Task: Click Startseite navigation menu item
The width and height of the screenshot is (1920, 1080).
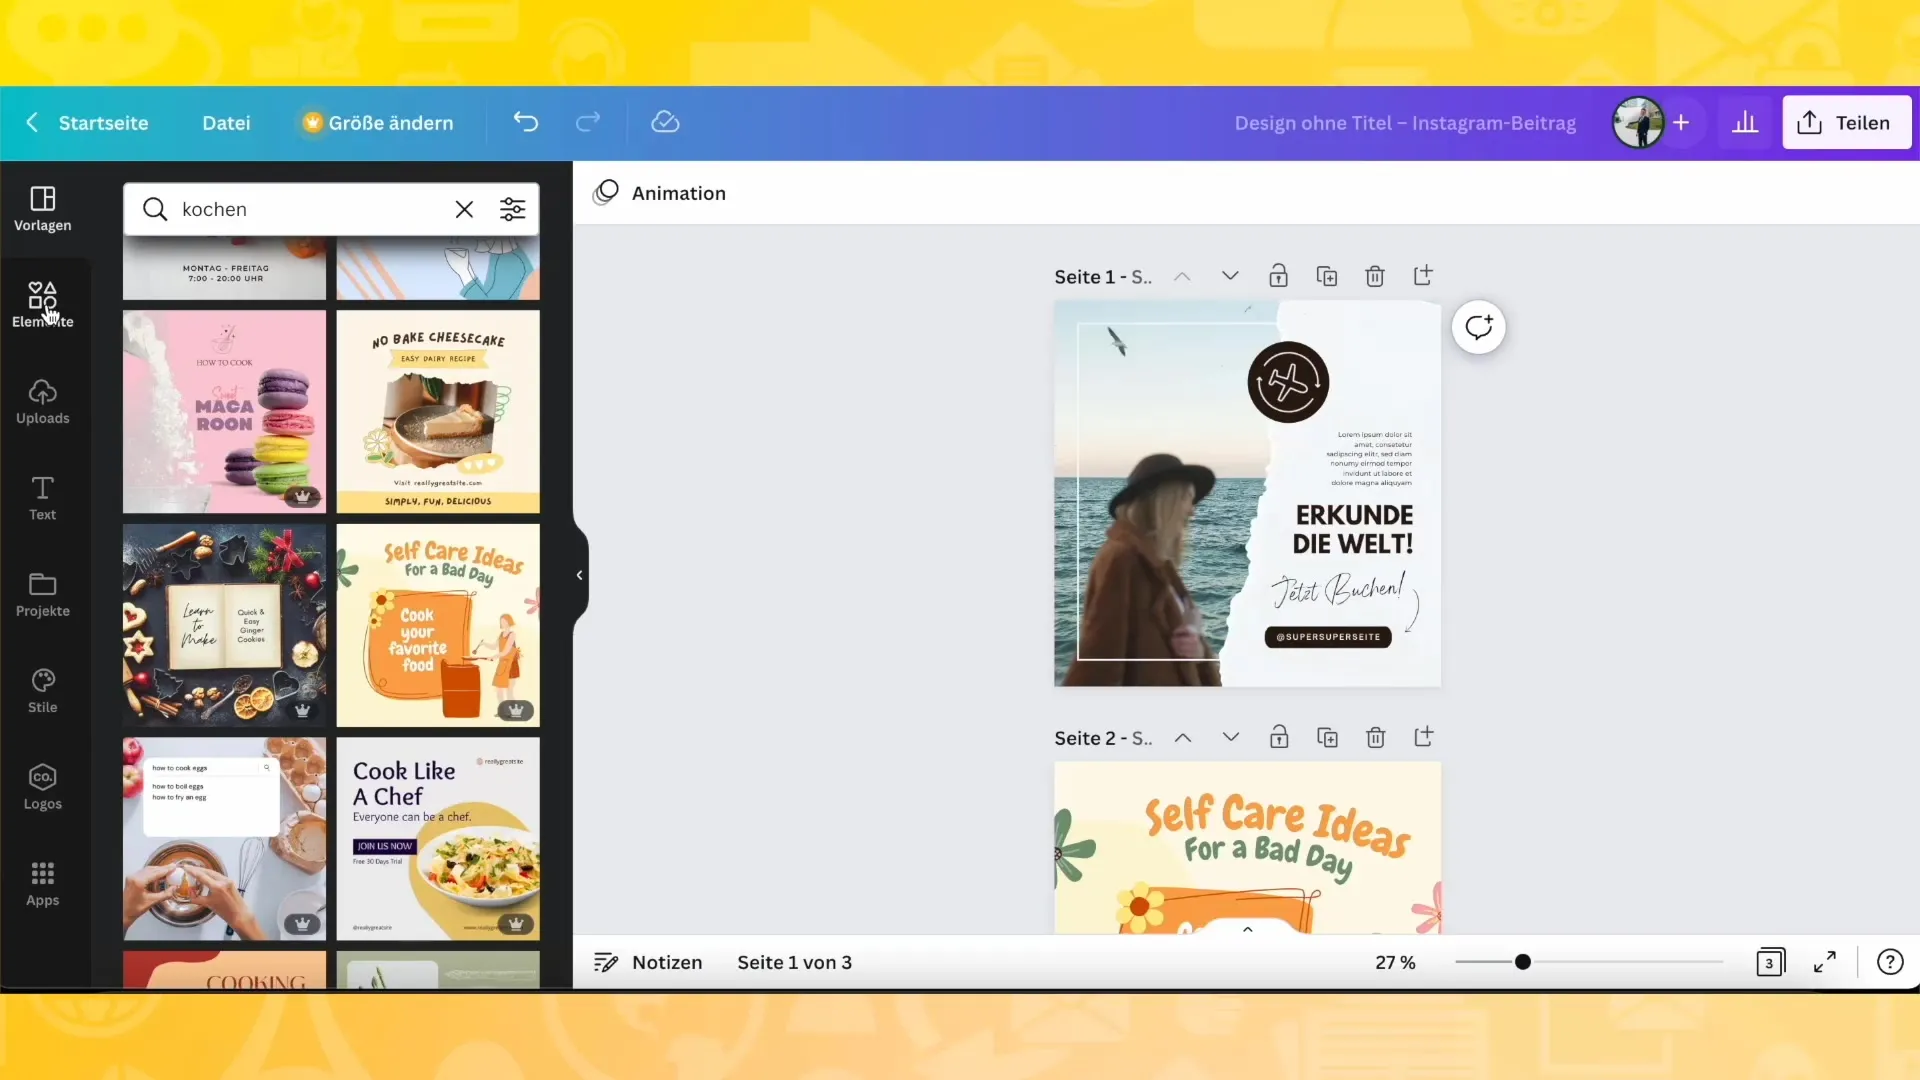Action: [x=104, y=121]
